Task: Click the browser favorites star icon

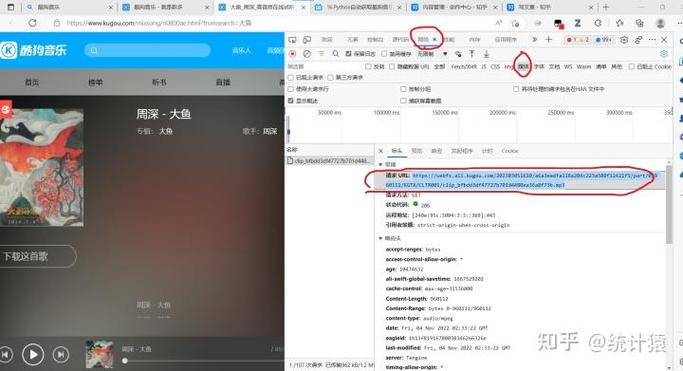Action: (x=619, y=23)
